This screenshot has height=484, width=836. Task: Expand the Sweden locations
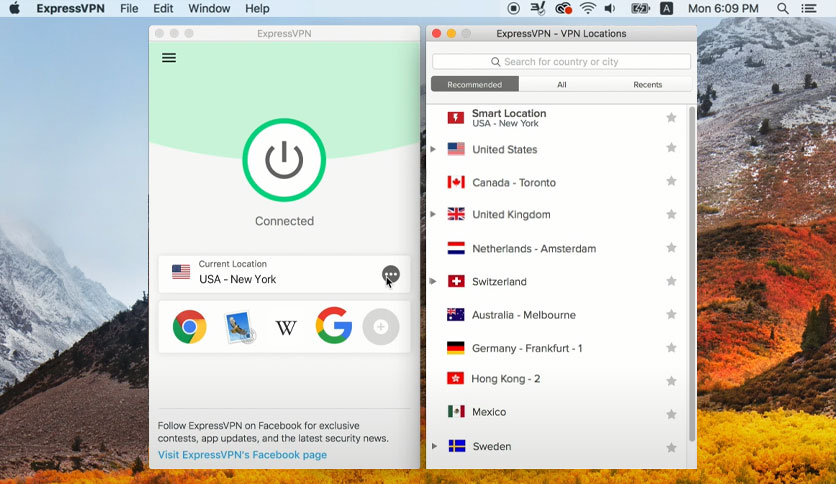pos(434,446)
